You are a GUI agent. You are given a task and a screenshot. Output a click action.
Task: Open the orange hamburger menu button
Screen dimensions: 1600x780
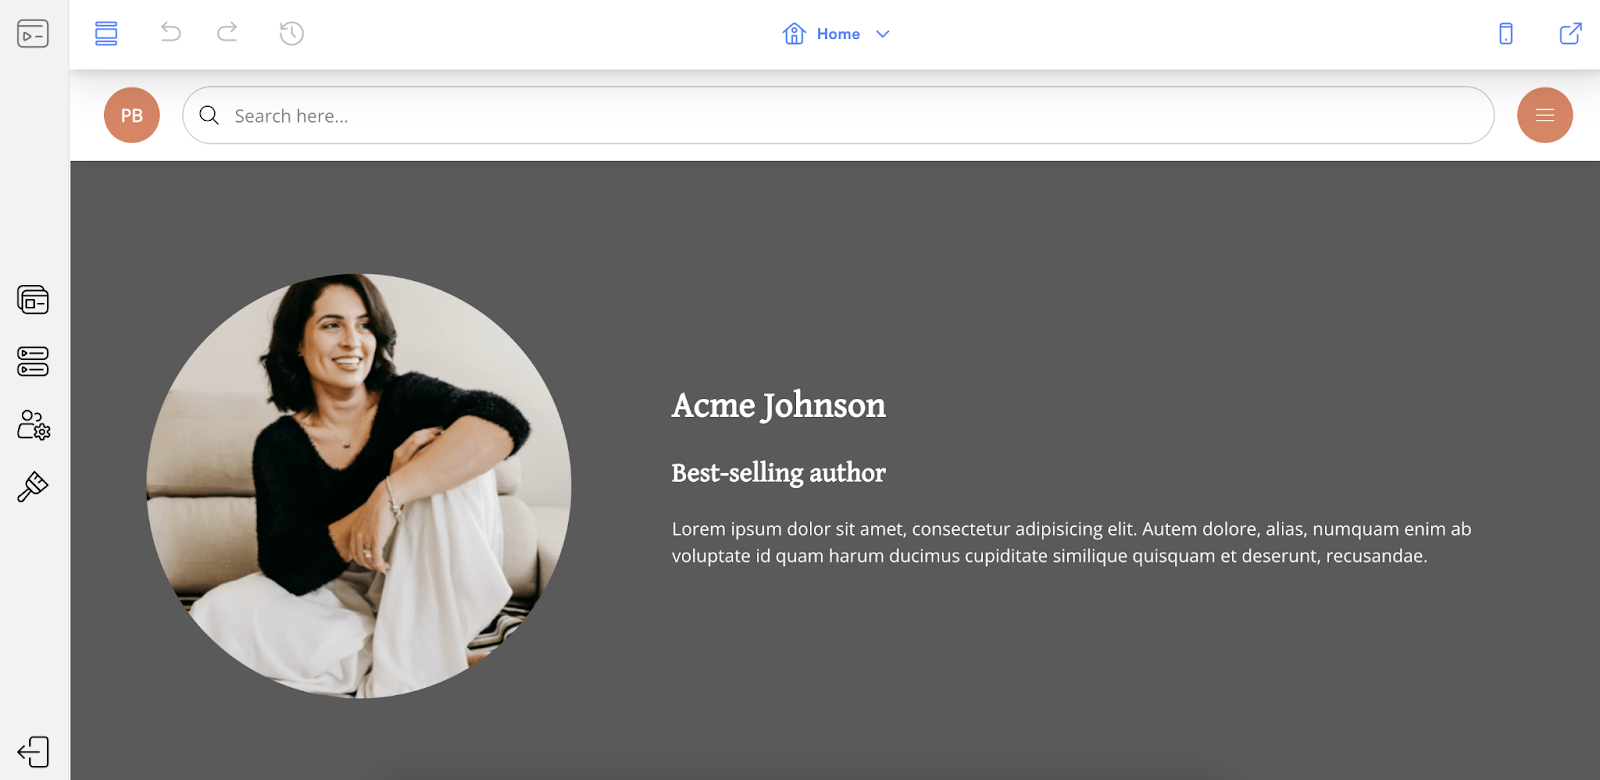click(1545, 115)
